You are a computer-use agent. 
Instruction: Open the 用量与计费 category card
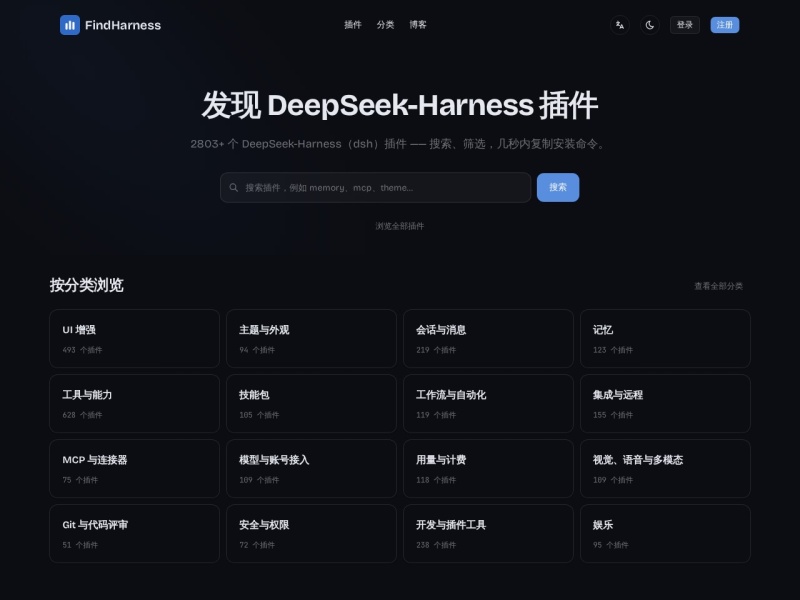(x=488, y=468)
